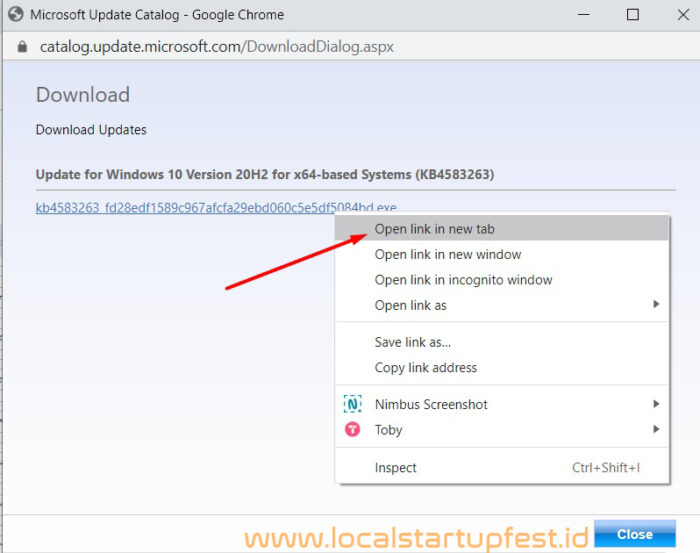Close the Chrome window with X

pyautogui.click(x=683, y=14)
